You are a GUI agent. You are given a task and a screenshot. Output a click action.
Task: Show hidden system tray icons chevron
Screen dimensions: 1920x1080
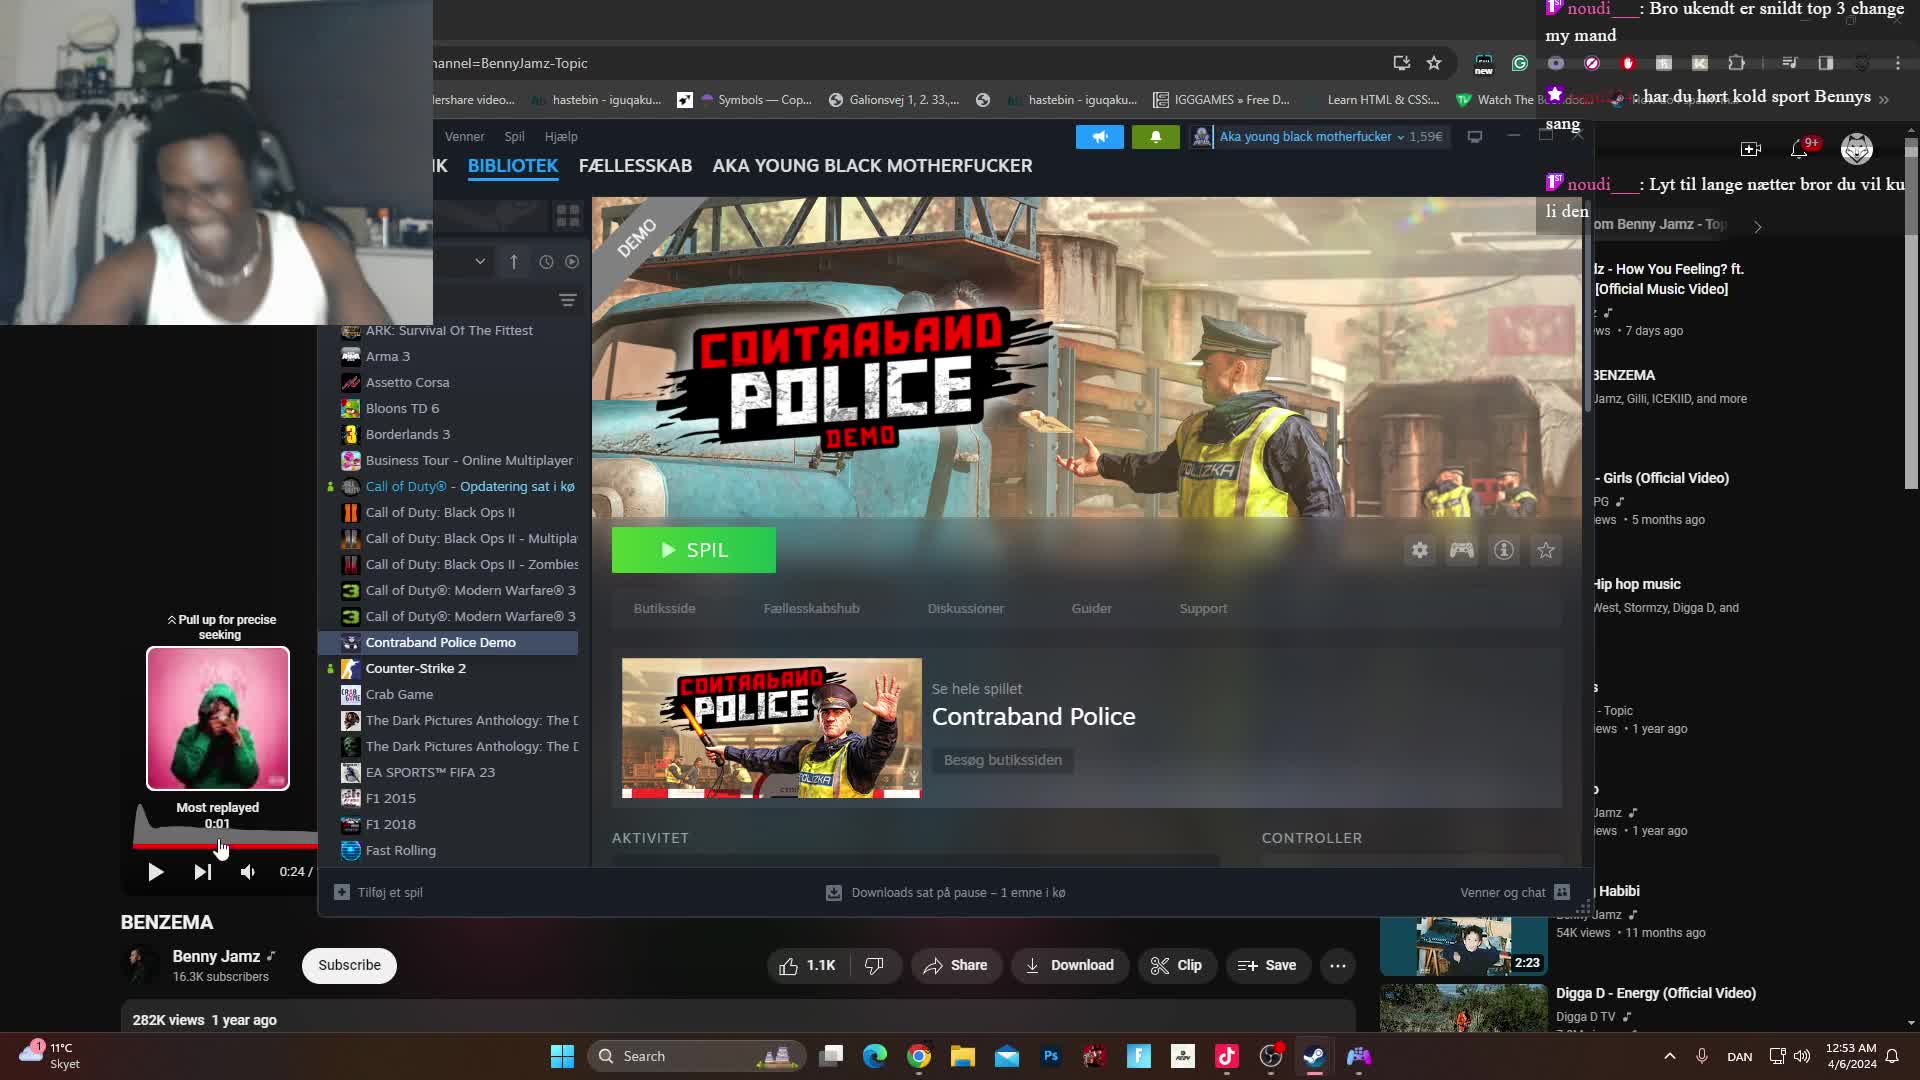pyautogui.click(x=1670, y=1056)
